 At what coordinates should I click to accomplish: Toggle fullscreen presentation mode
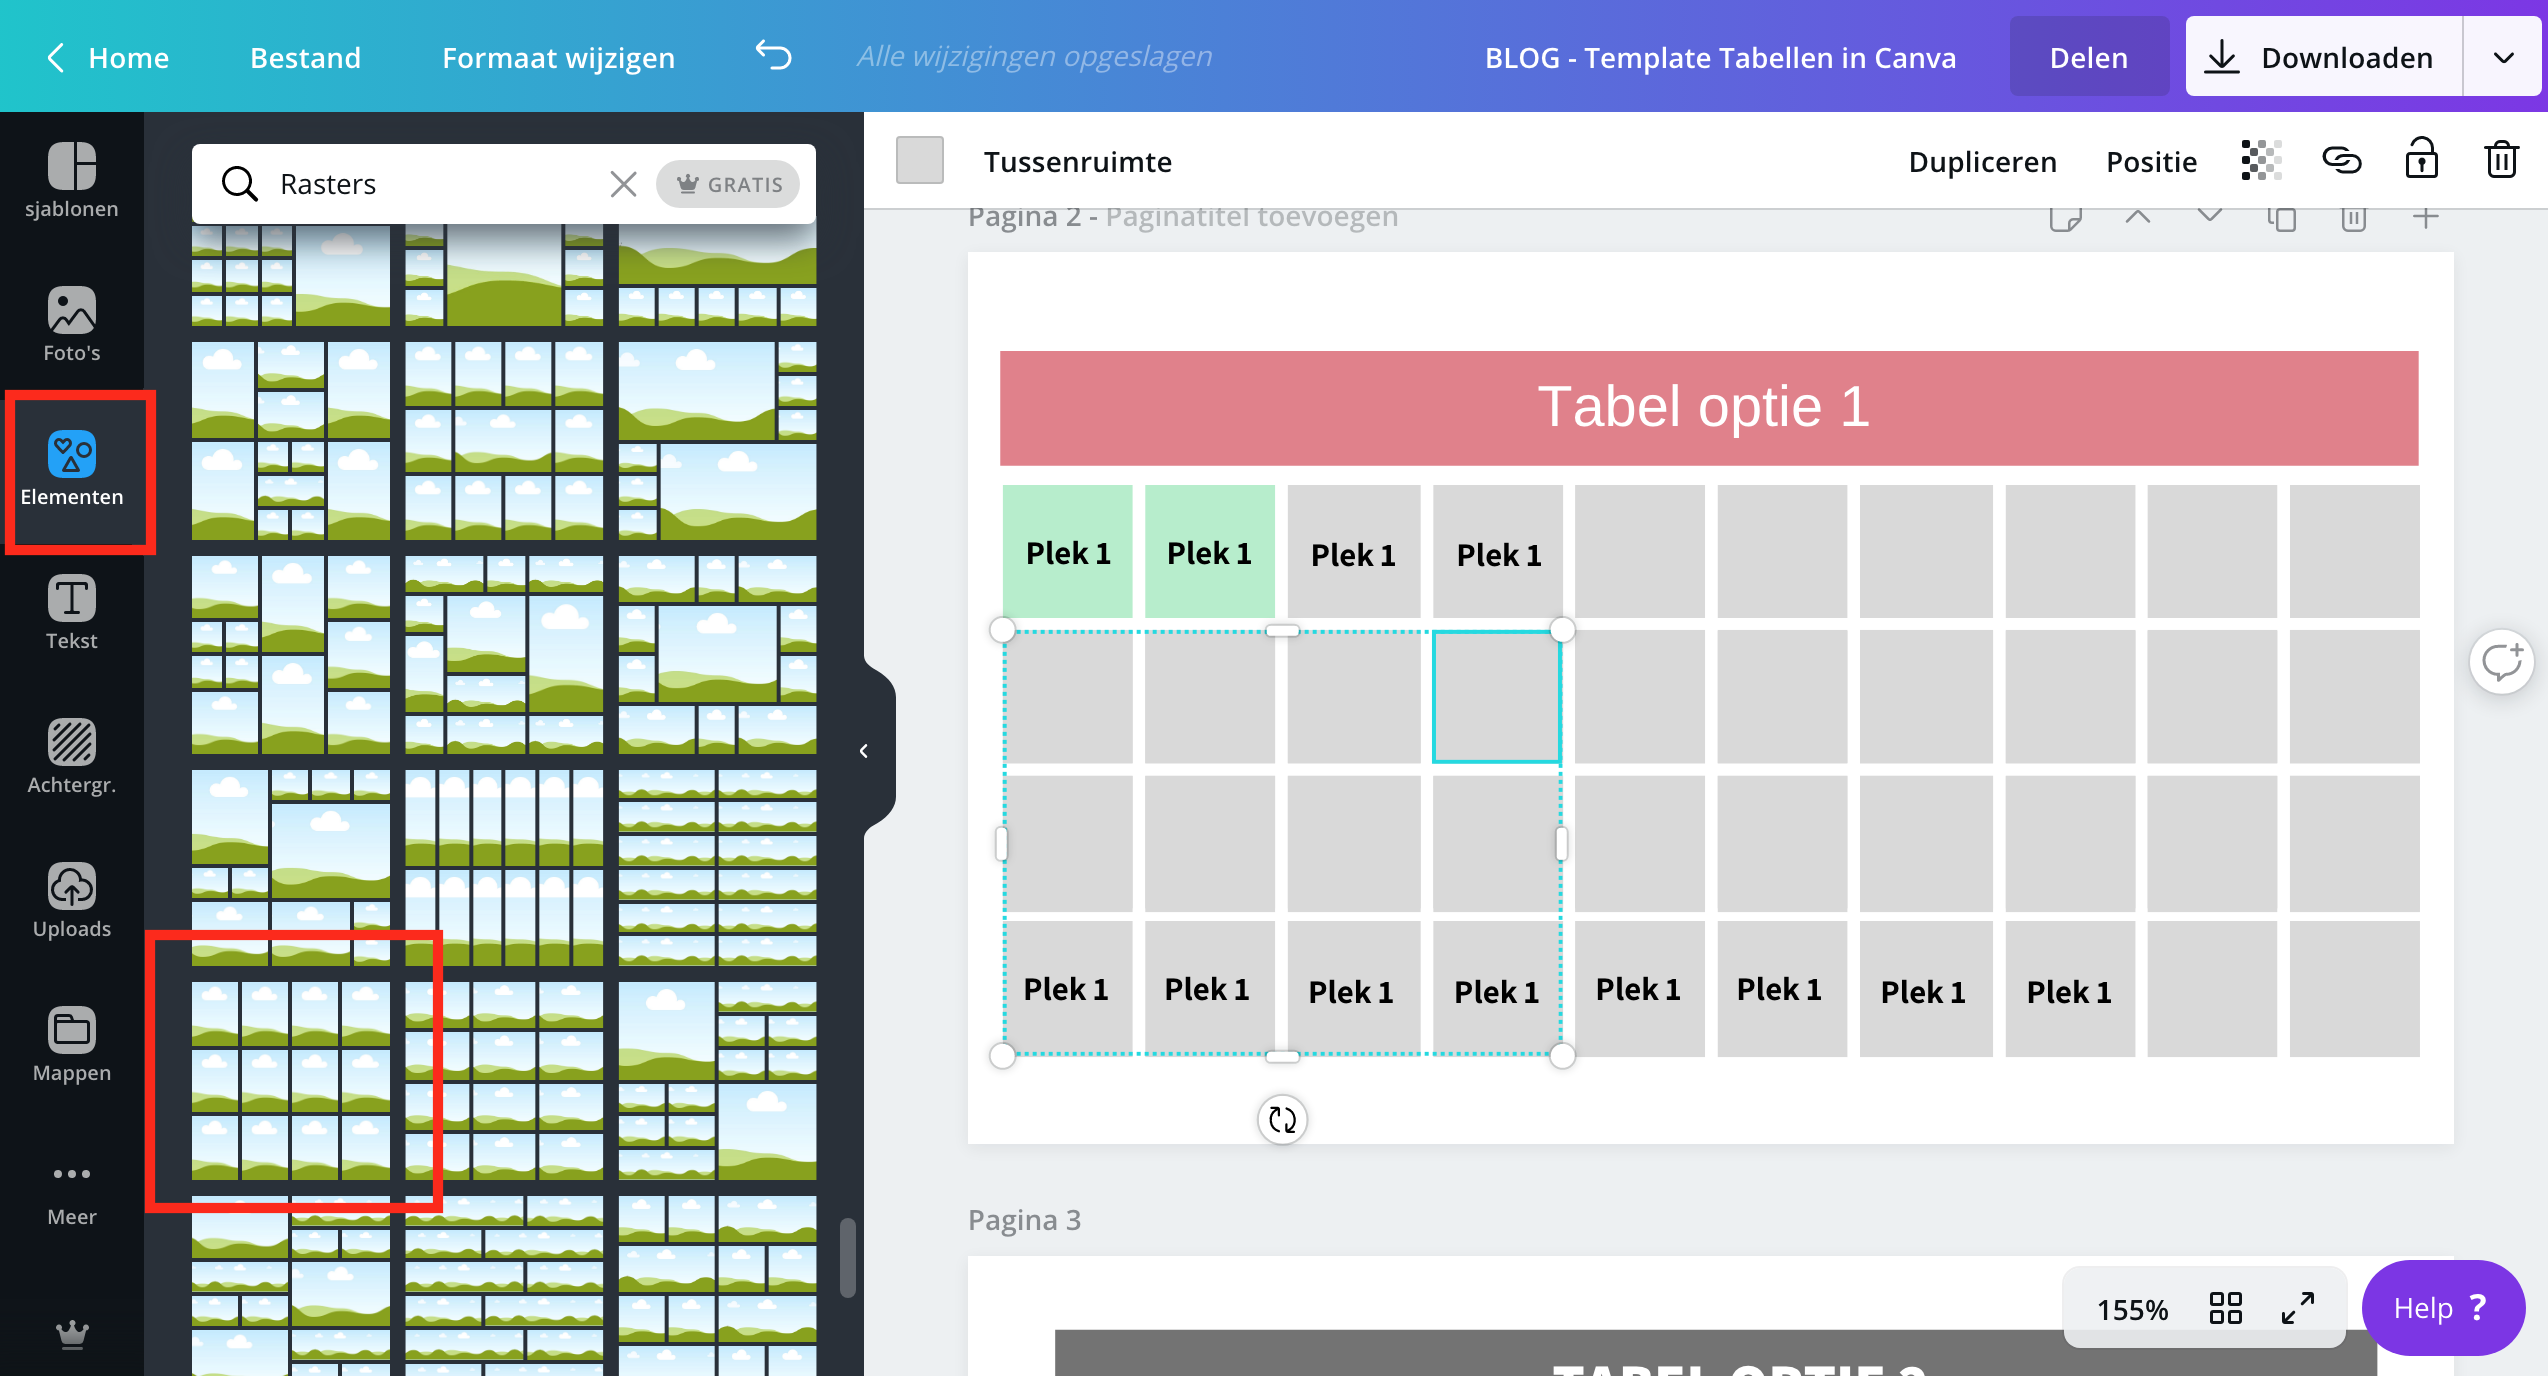click(2298, 1308)
